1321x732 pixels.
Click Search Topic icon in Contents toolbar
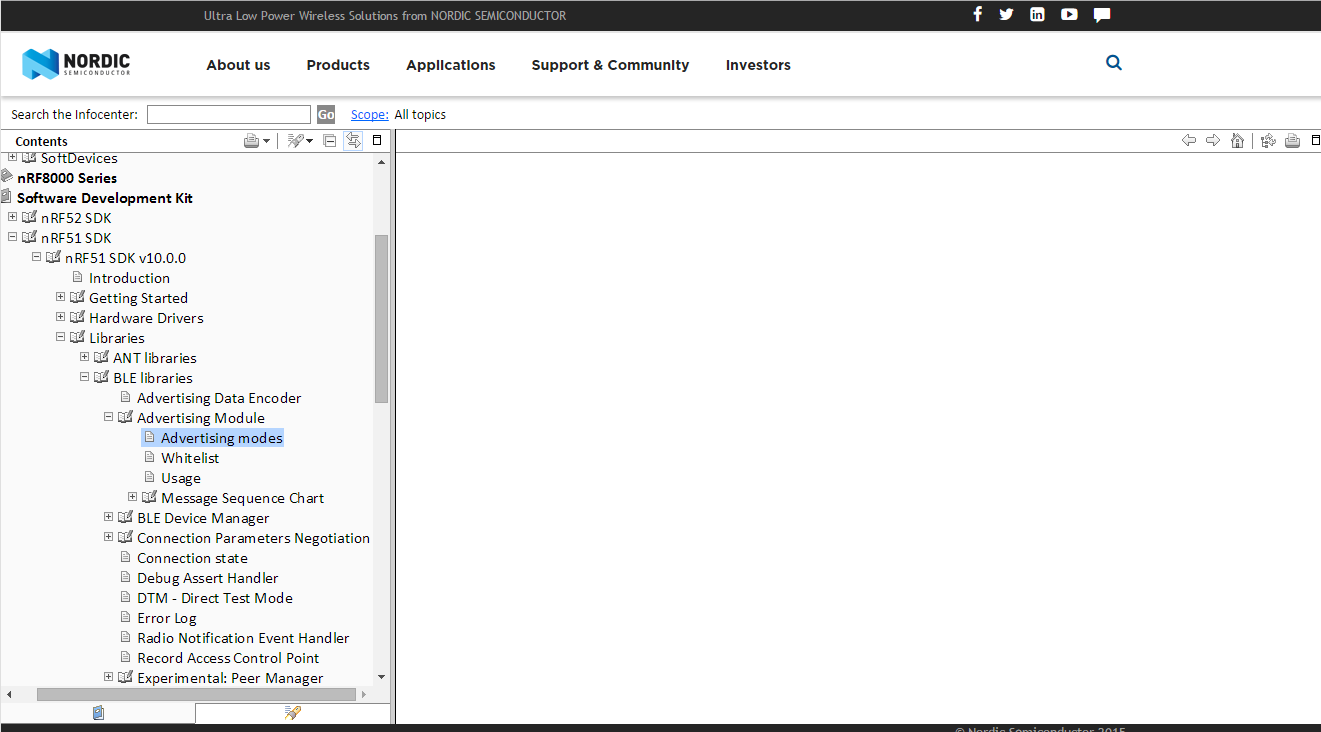coord(295,141)
